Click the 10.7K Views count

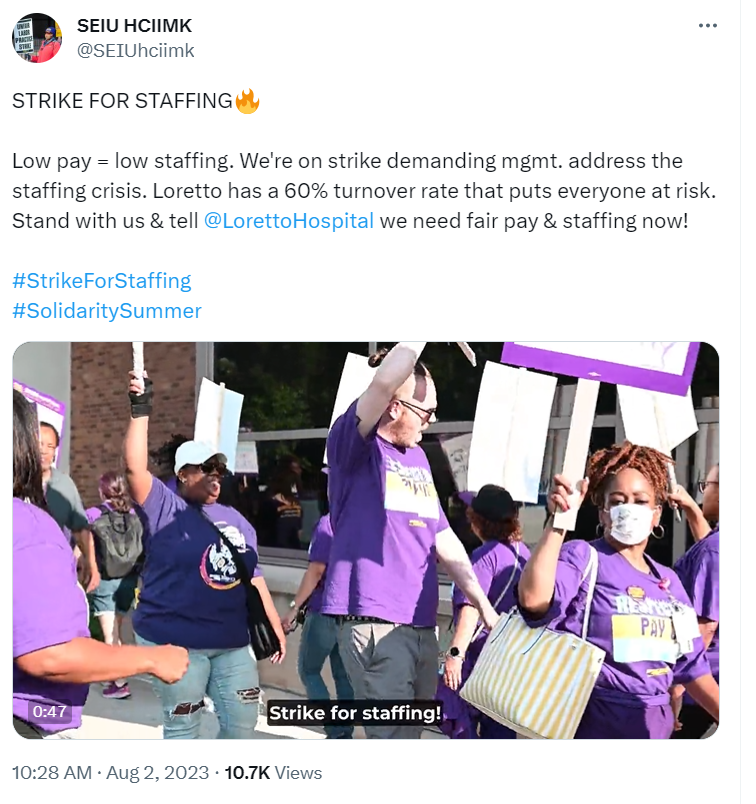(x=273, y=773)
